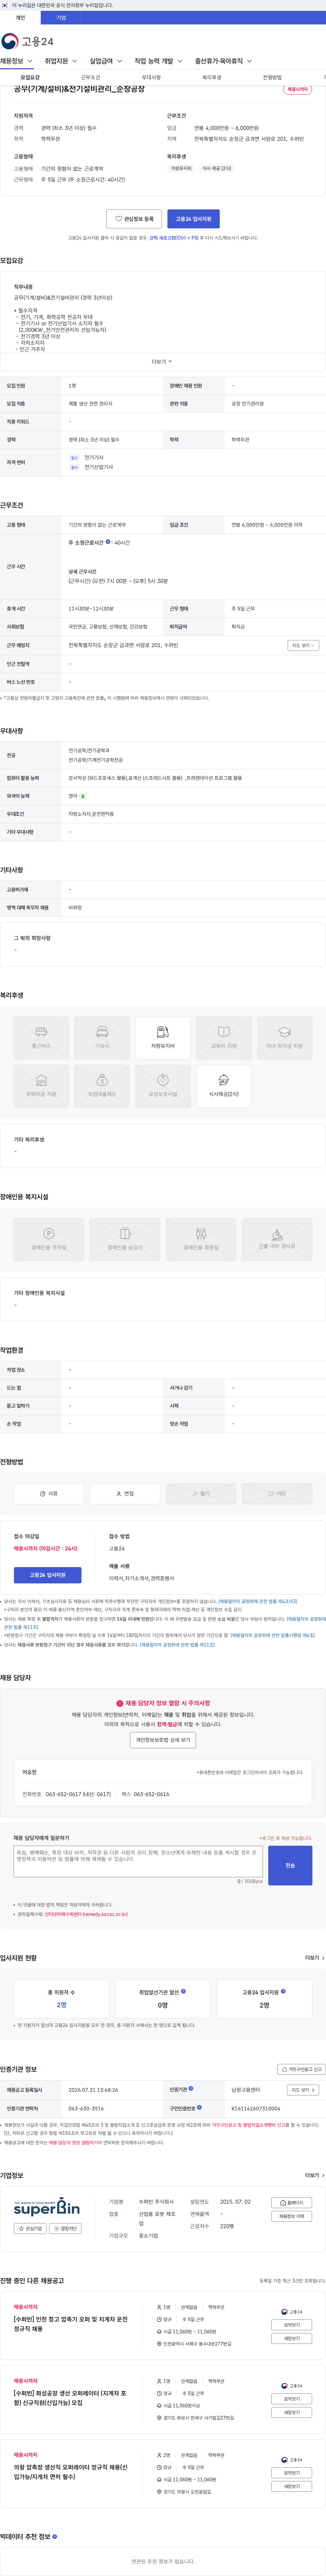
Task: Toggle the 관심기업 star button
Action: 30,2228
